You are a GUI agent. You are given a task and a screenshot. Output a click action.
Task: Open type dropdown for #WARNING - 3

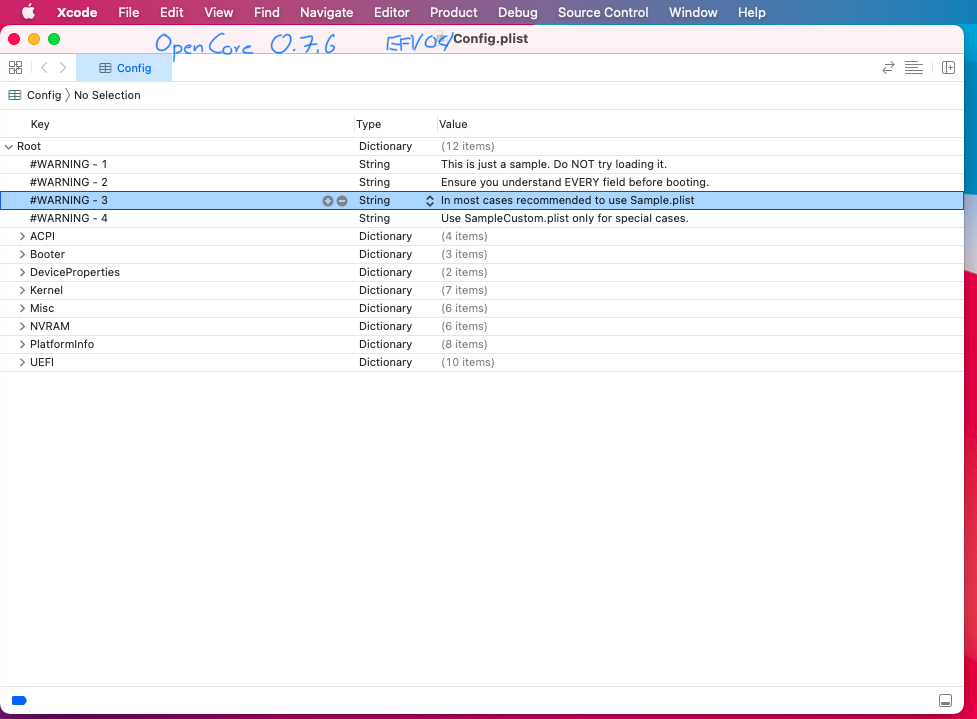pyautogui.click(x=429, y=201)
